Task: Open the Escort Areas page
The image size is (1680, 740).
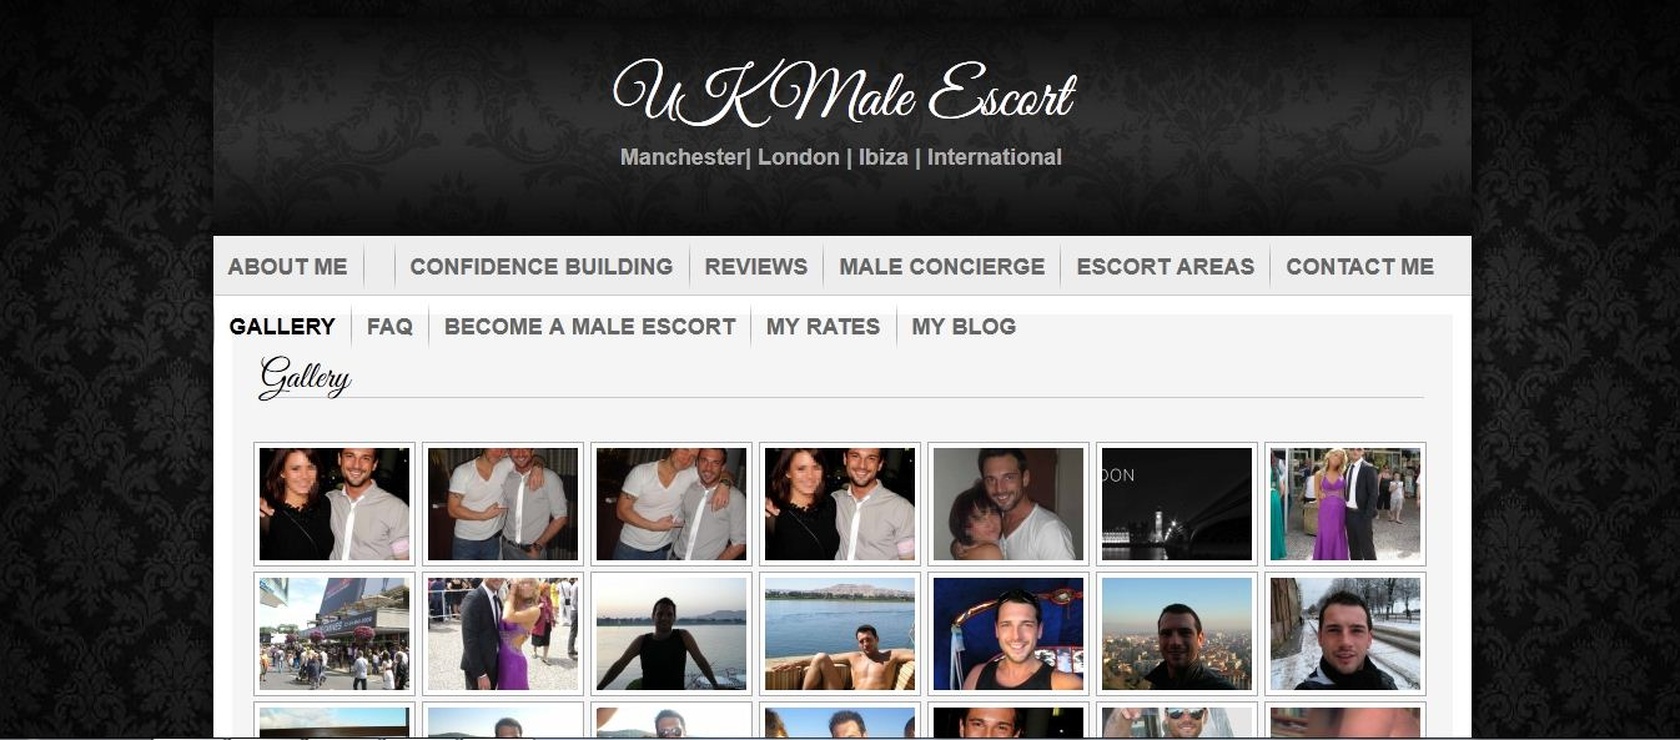Action: tap(1165, 267)
